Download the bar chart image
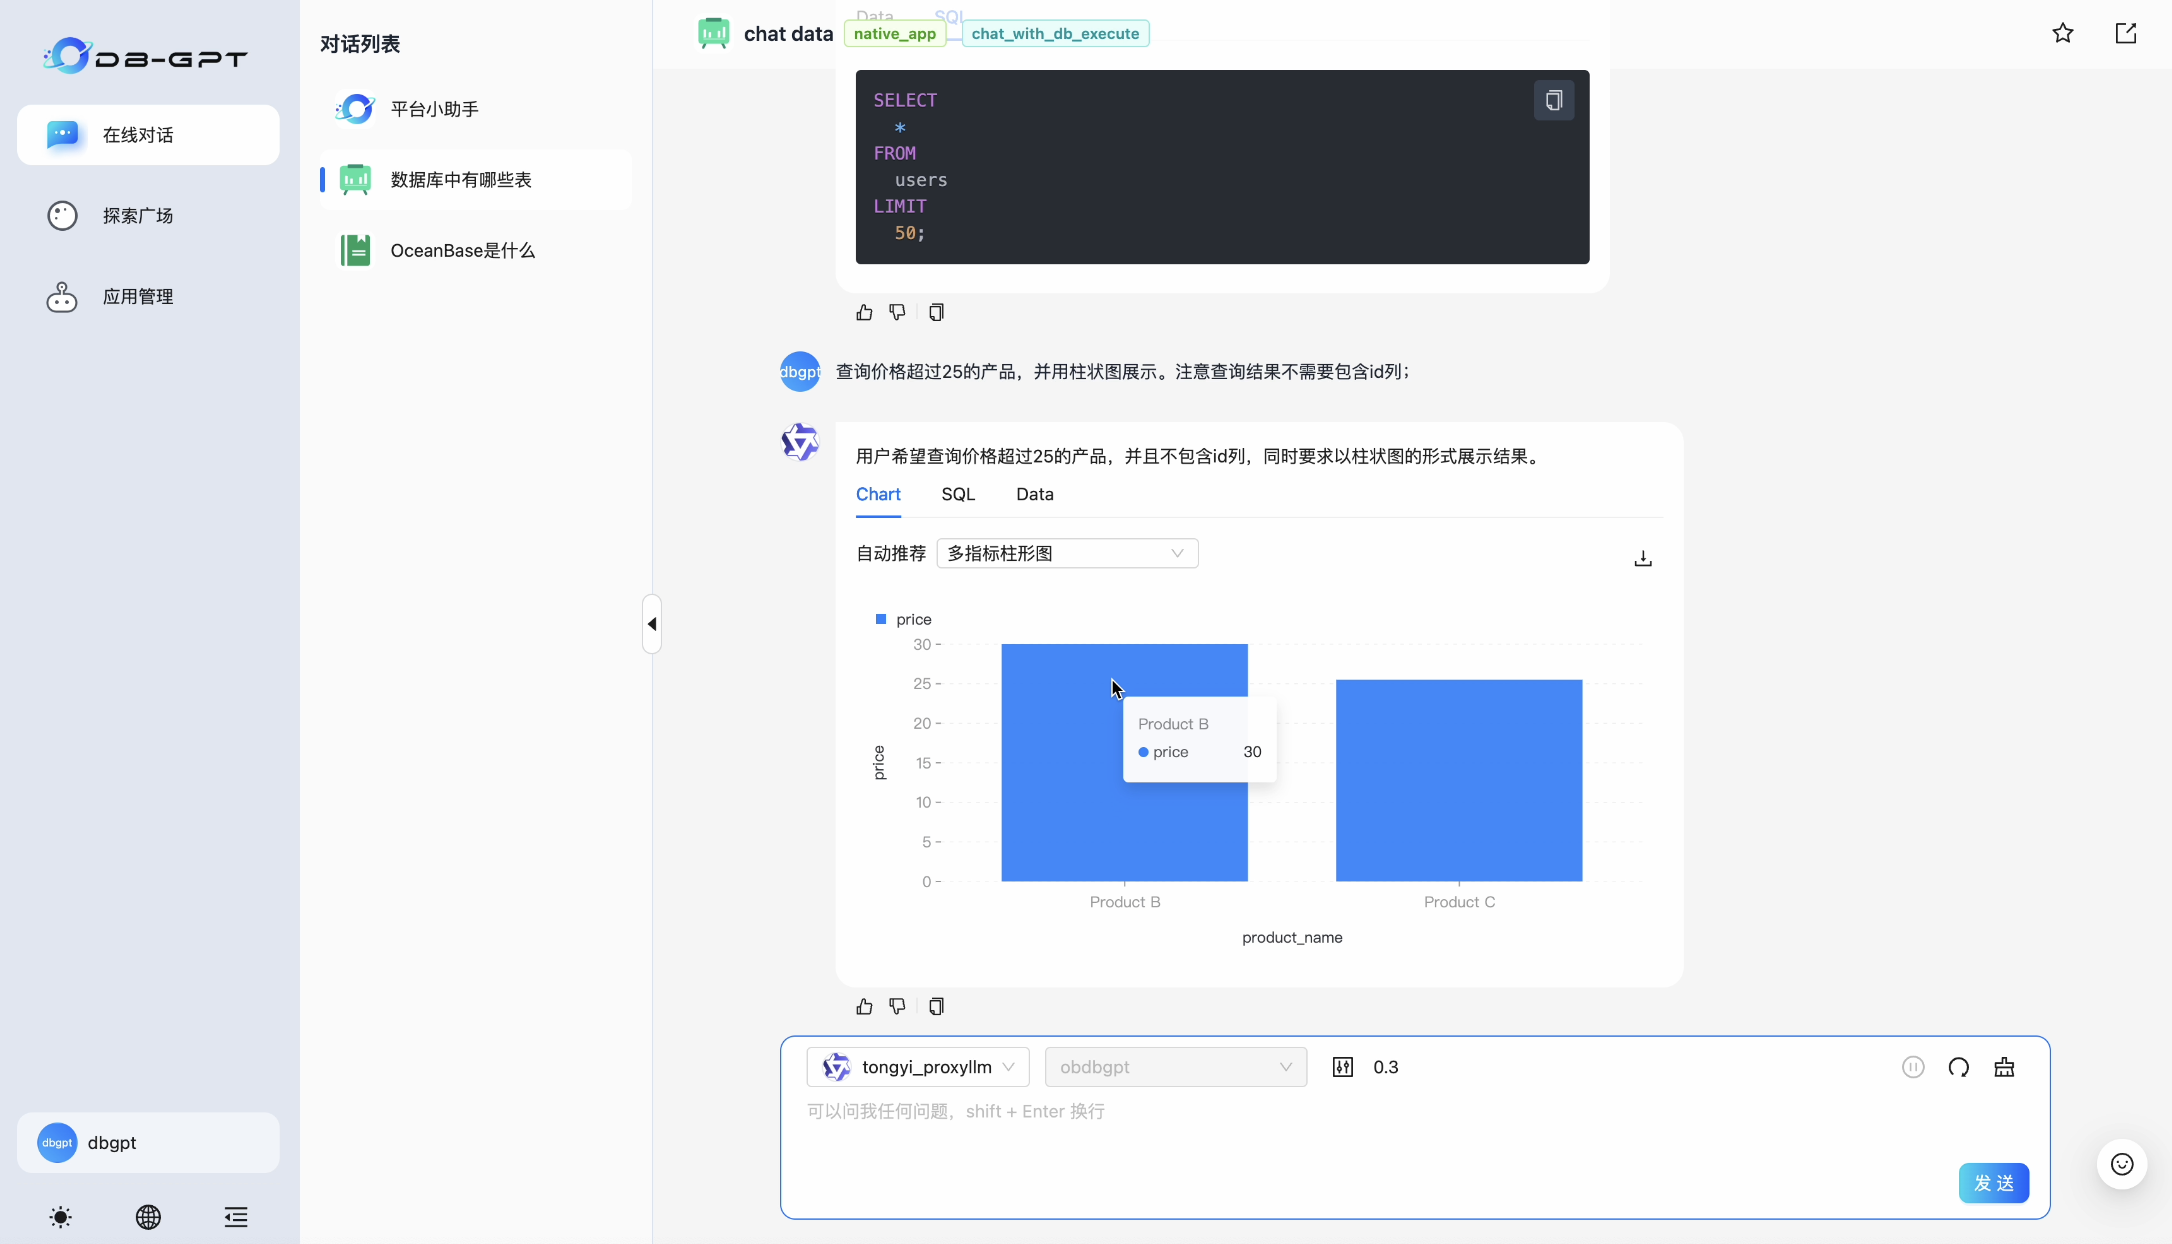 click(x=1642, y=558)
